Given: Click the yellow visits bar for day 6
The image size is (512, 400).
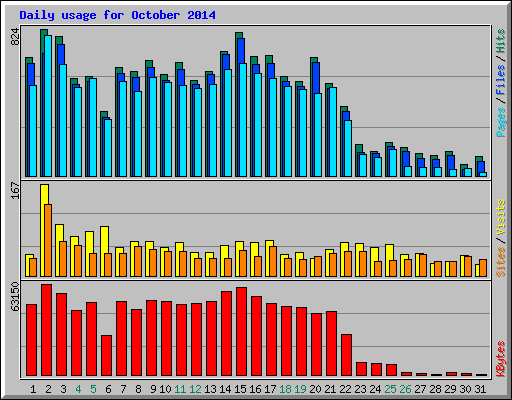Looking at the screenshot, I should (104, 240).
